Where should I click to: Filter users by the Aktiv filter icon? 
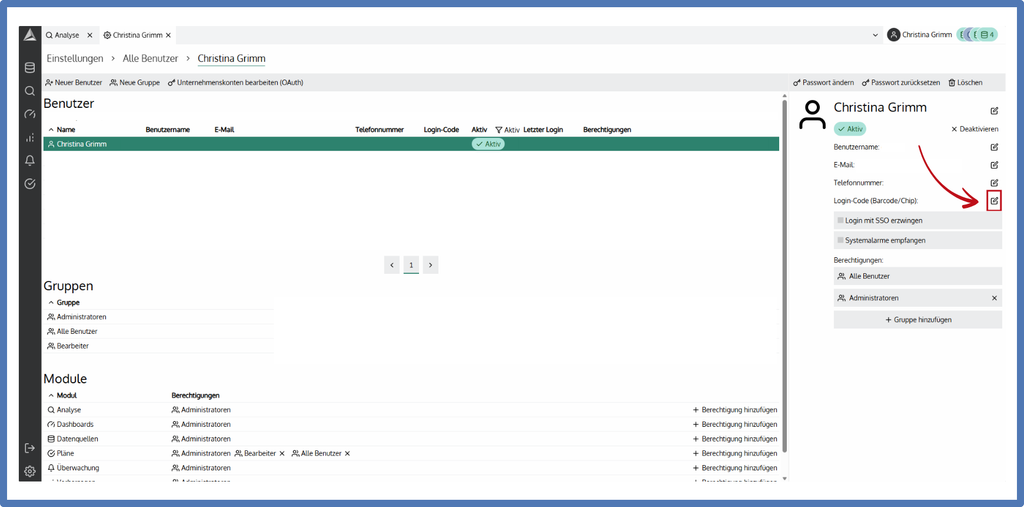pyautogui.click(x=498, y=130)
